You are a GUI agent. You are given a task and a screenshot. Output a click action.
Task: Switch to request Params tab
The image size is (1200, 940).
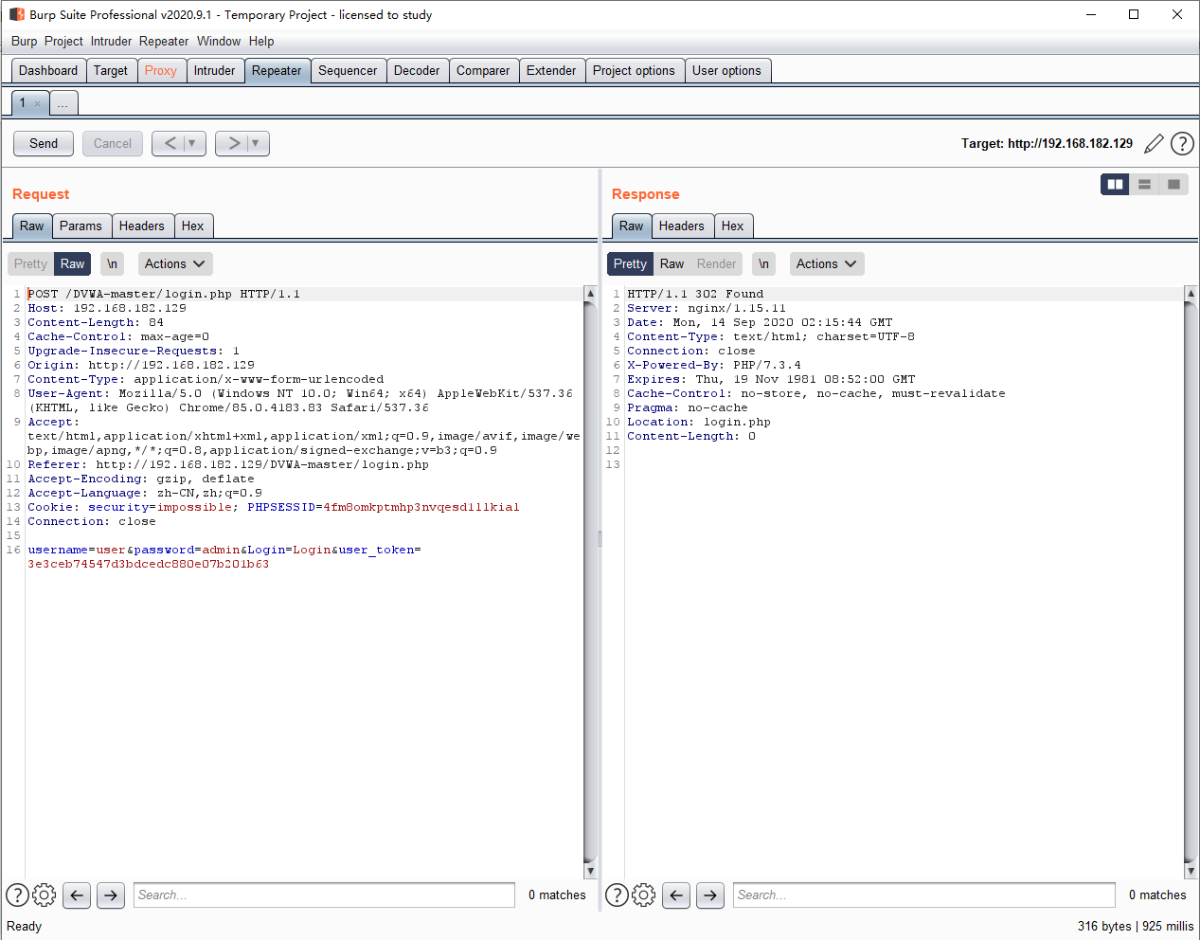point(81,226)
